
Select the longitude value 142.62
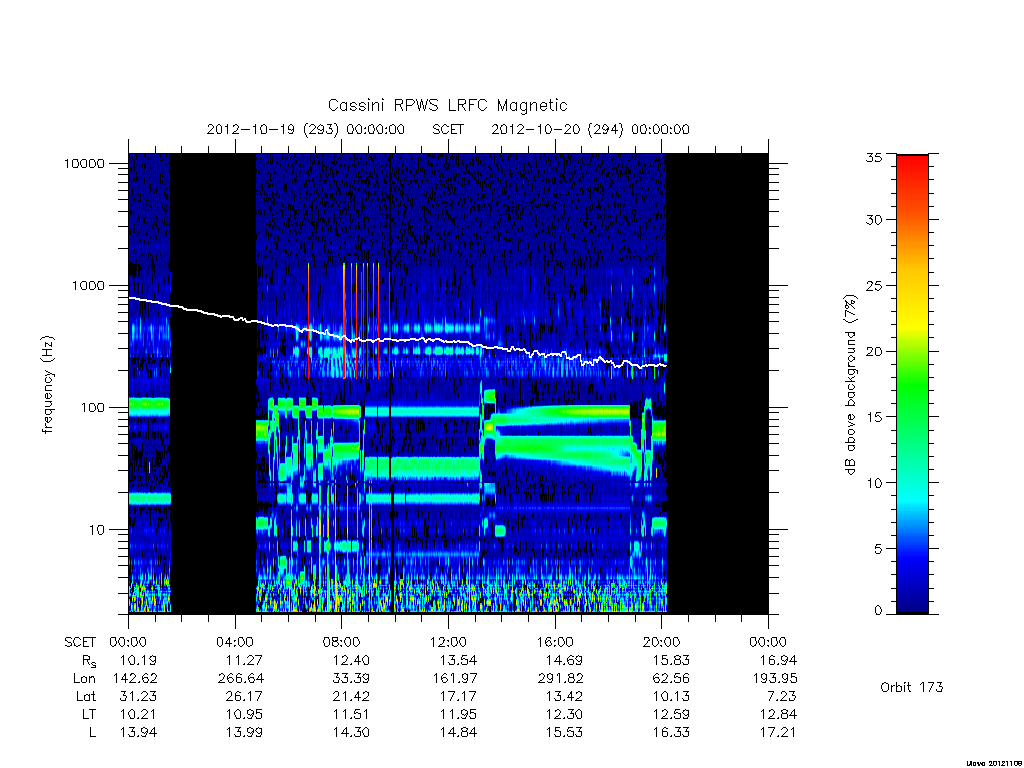(135, 679)
